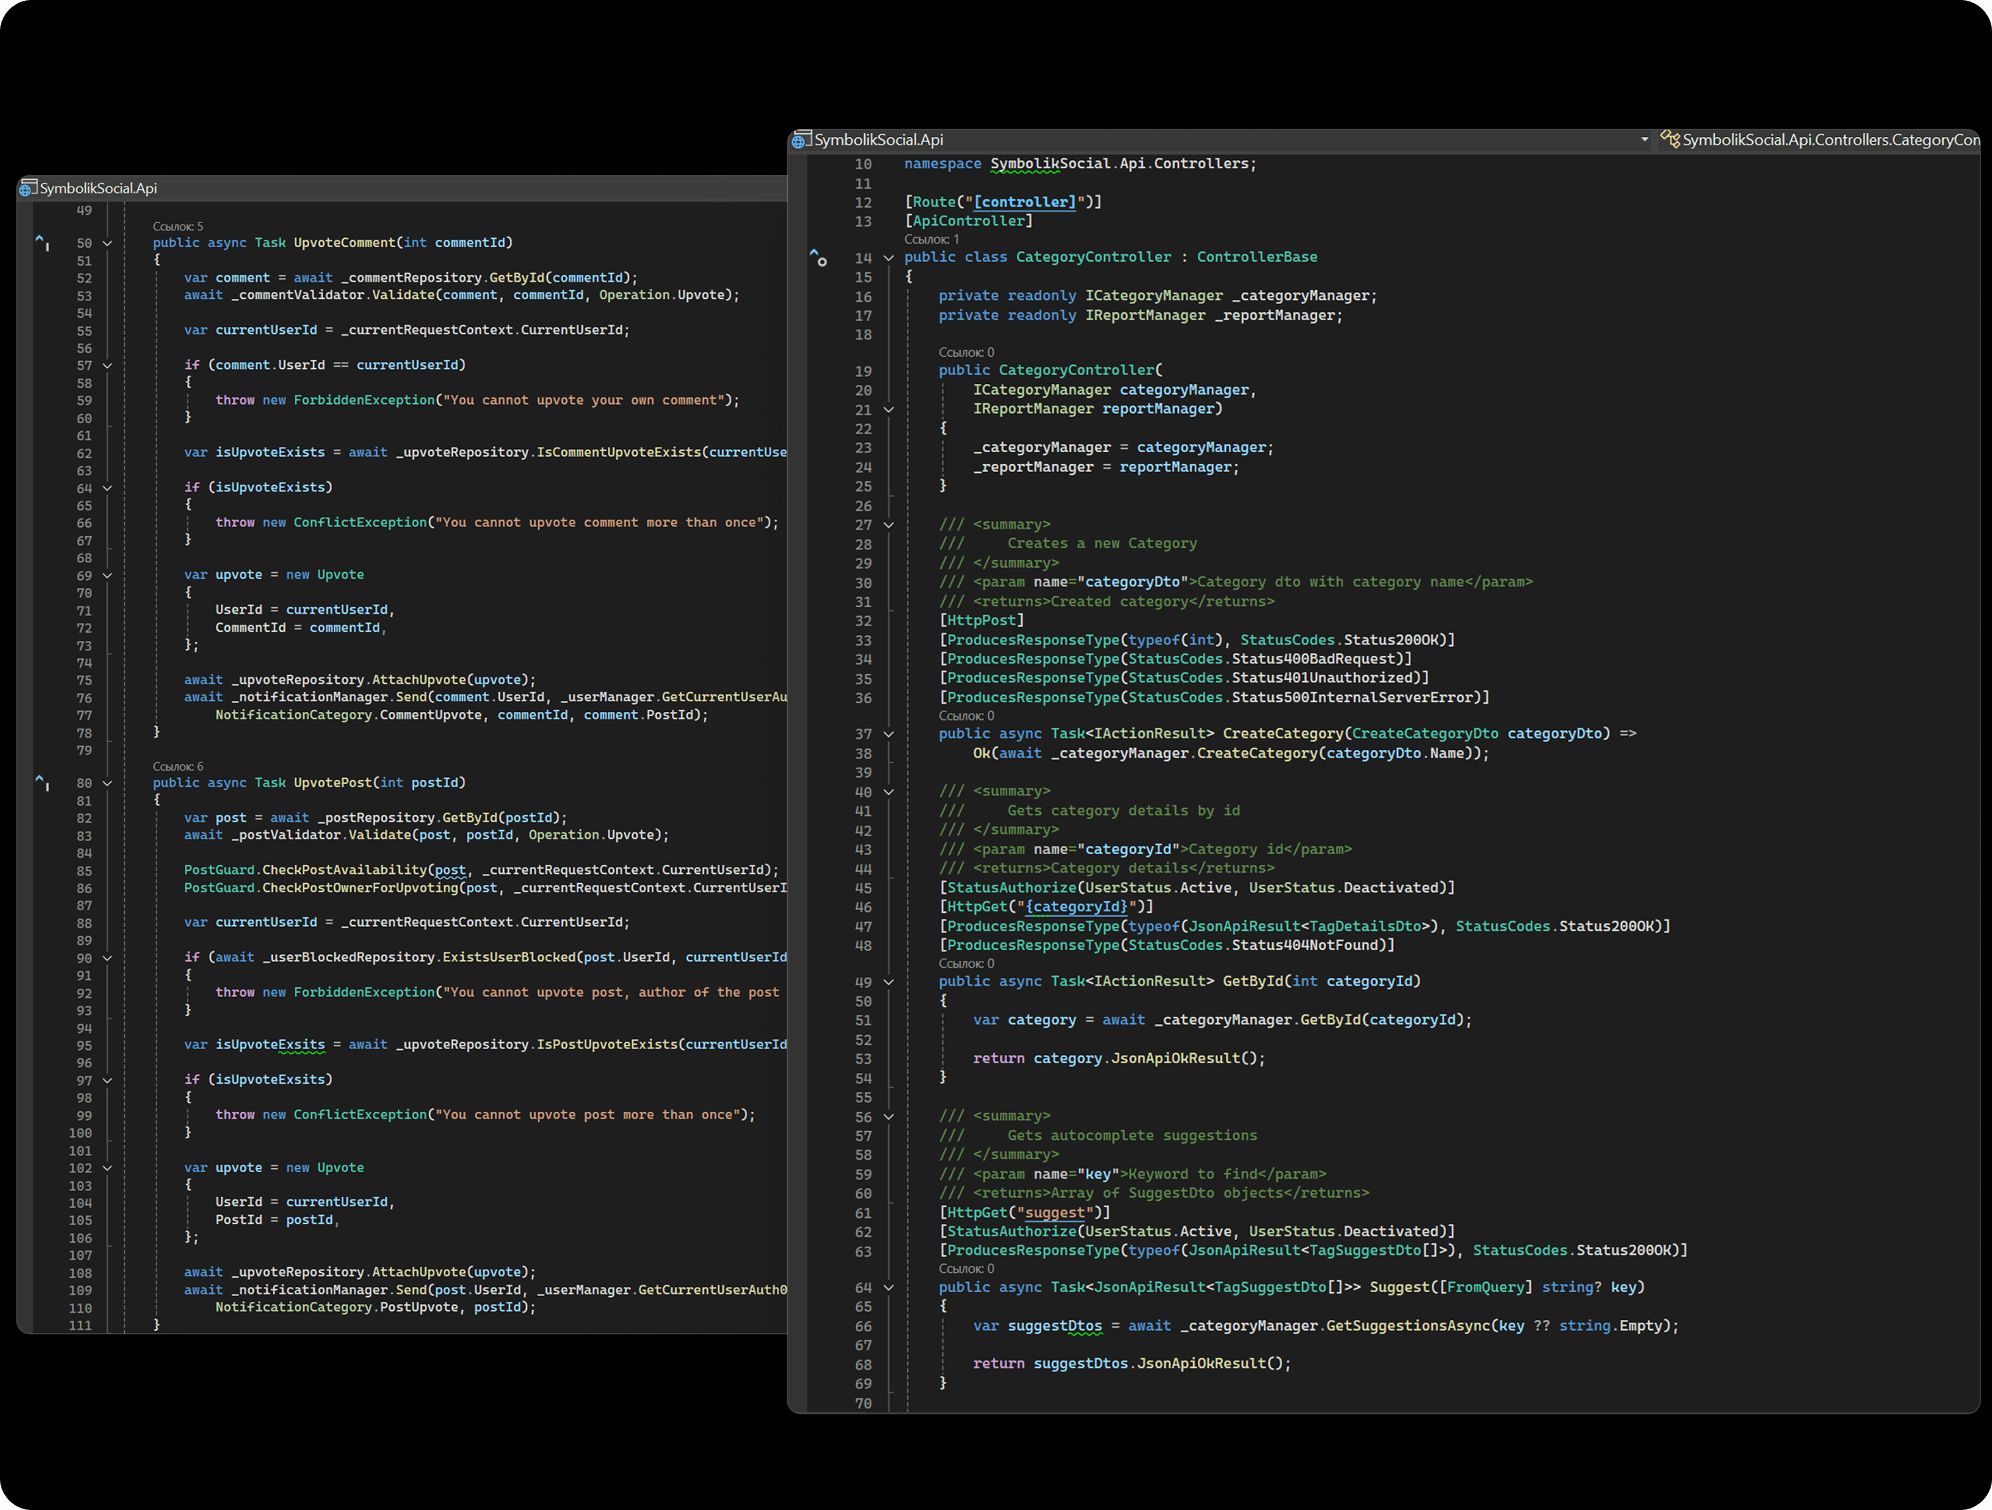Collapse the CreateCategory method at line 37

888,734
